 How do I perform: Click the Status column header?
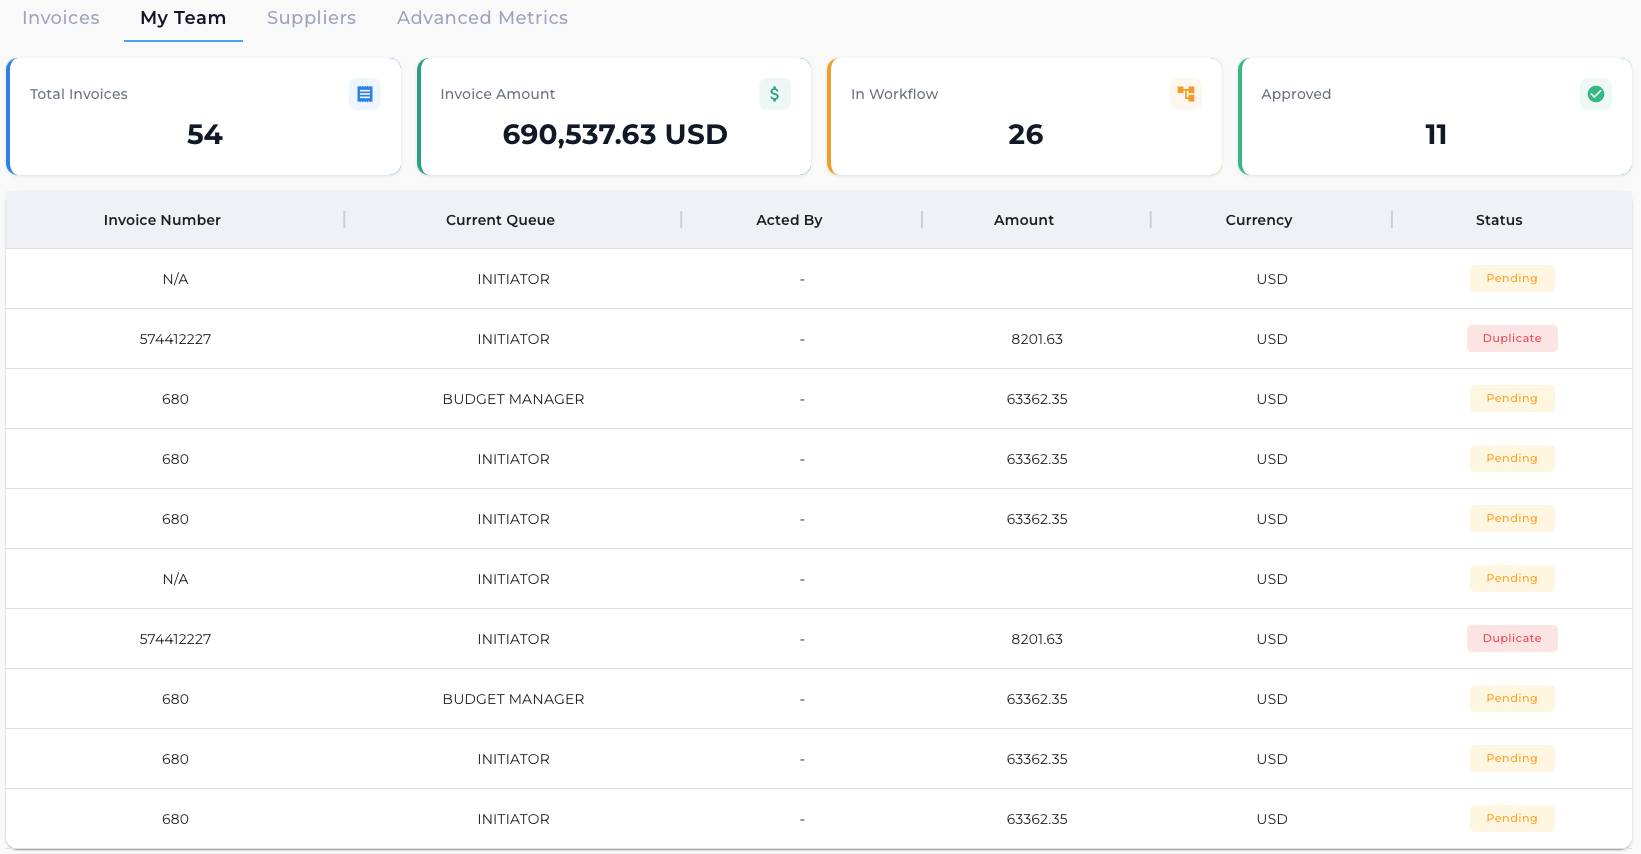point(1499,220)
